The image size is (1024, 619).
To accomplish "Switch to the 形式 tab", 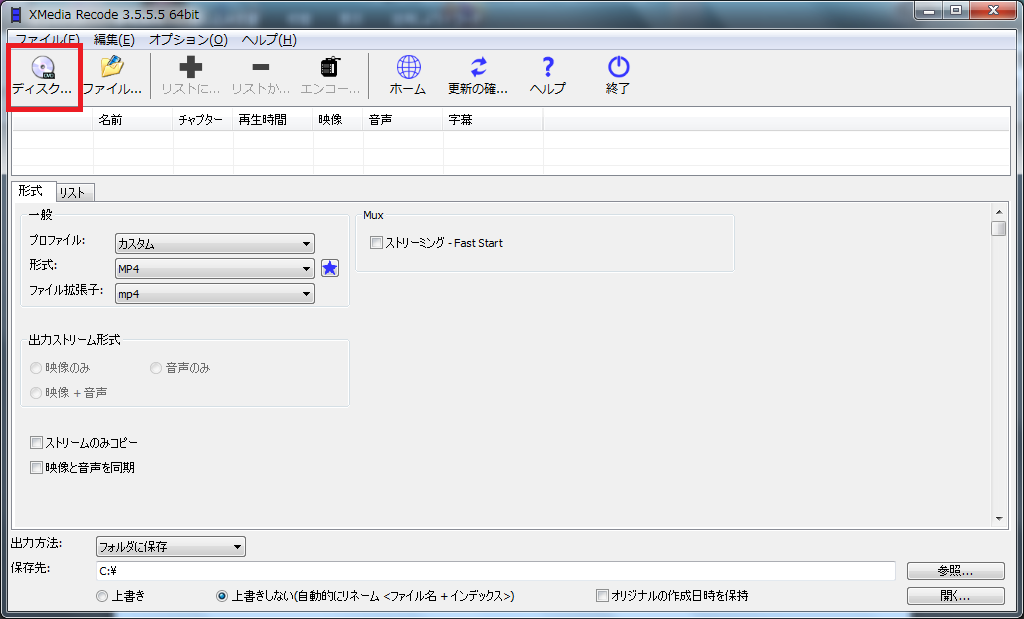I will (x=31, y=191).
